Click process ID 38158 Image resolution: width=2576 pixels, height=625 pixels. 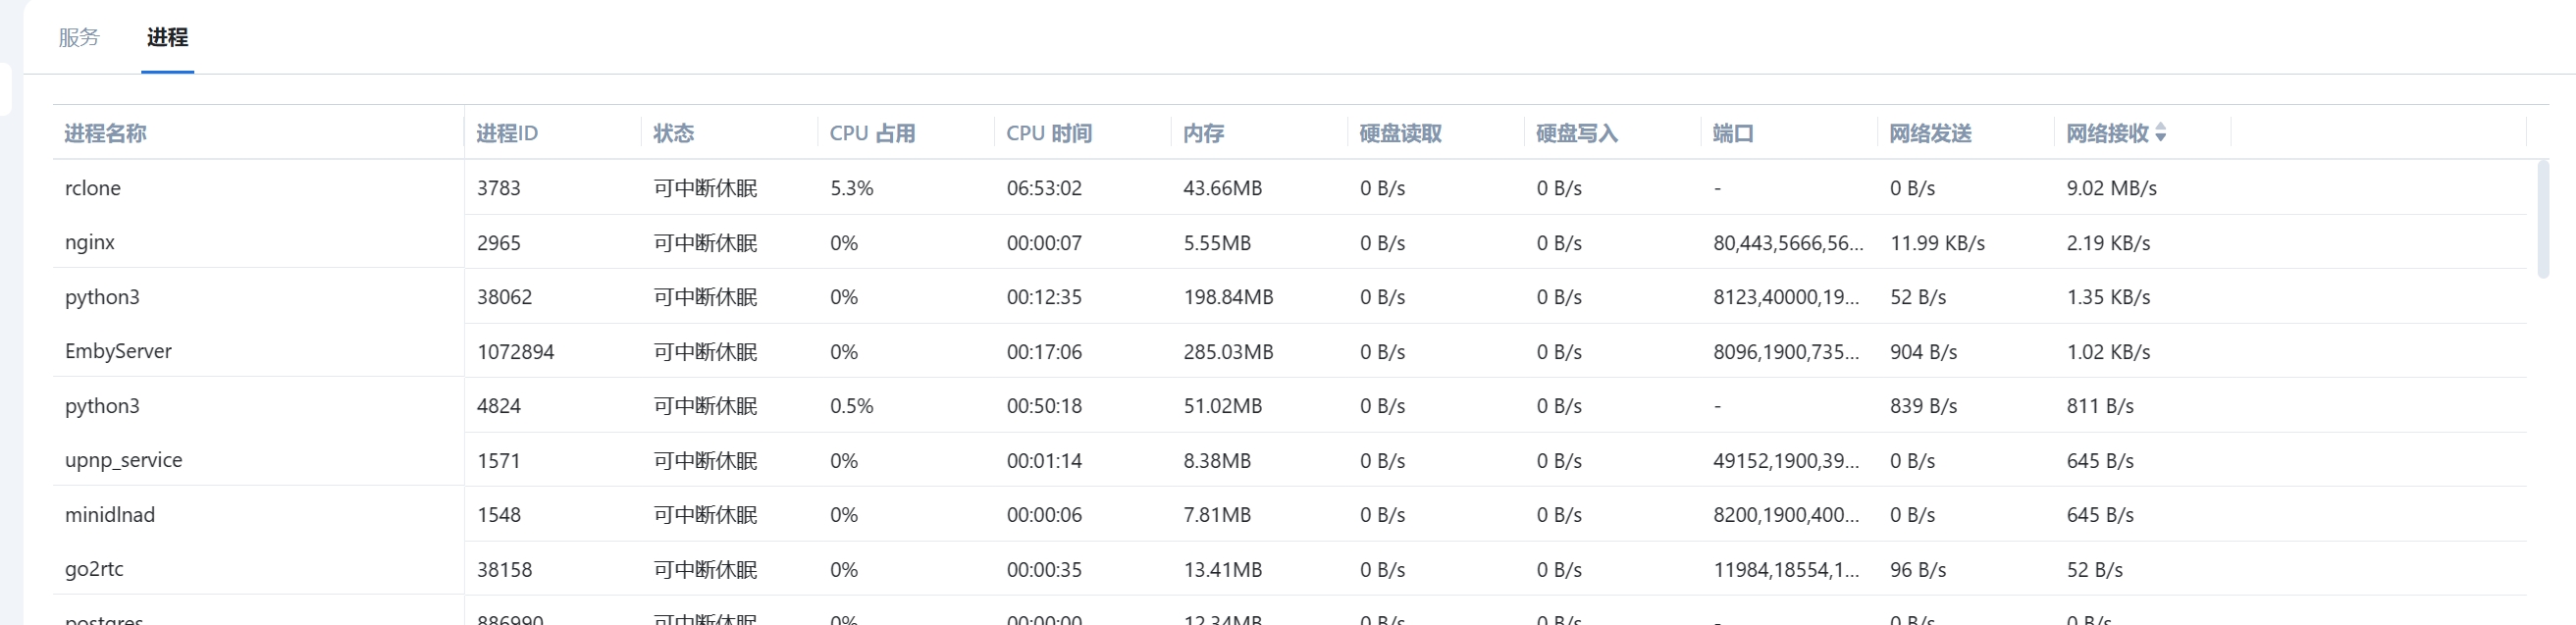[x=504, y=570]
